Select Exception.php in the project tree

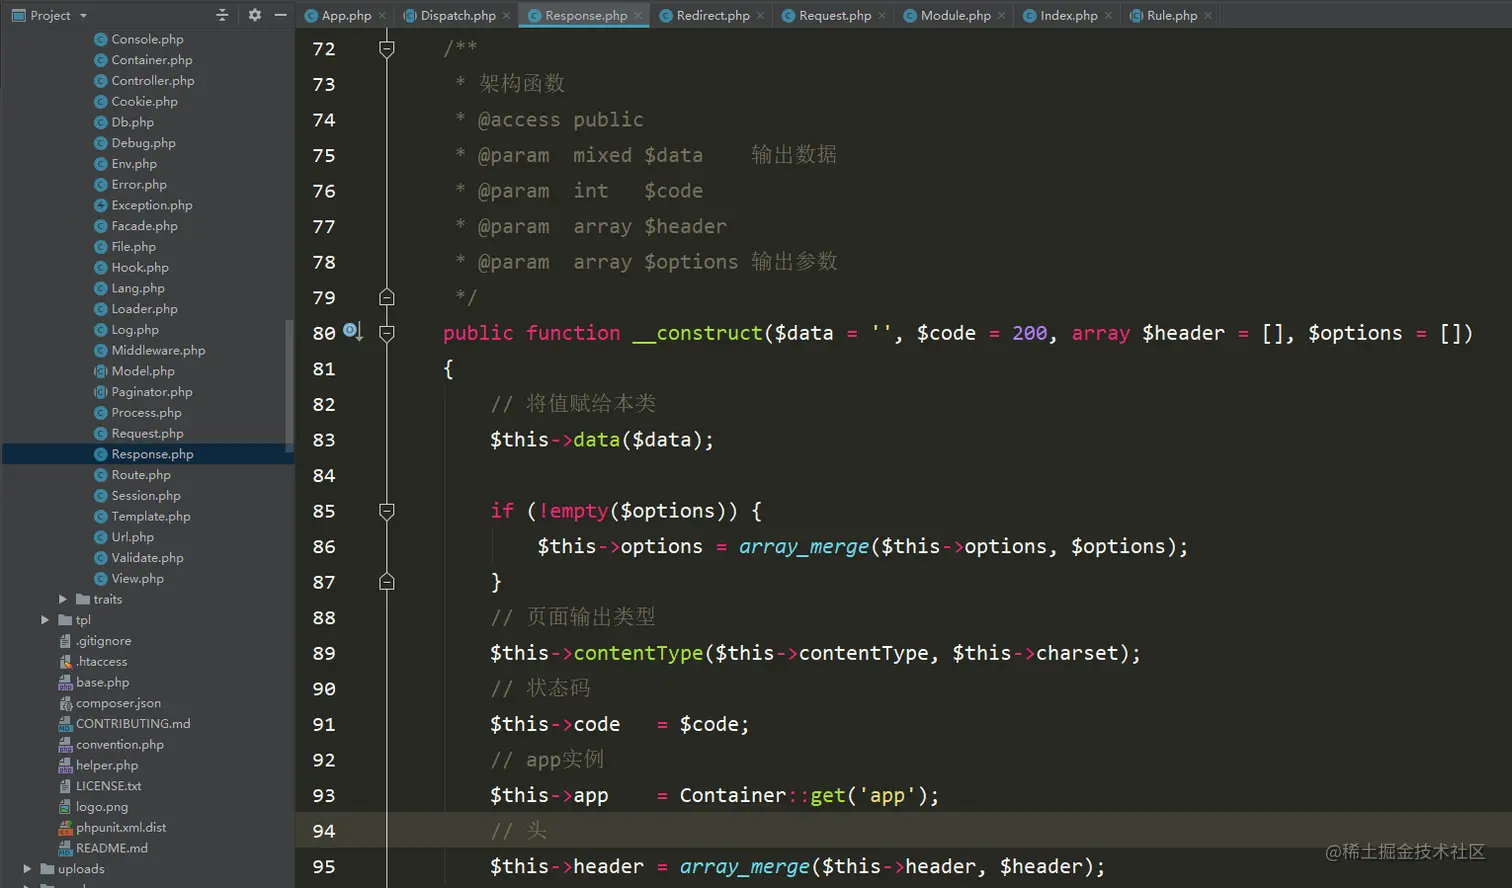point(152,205)
